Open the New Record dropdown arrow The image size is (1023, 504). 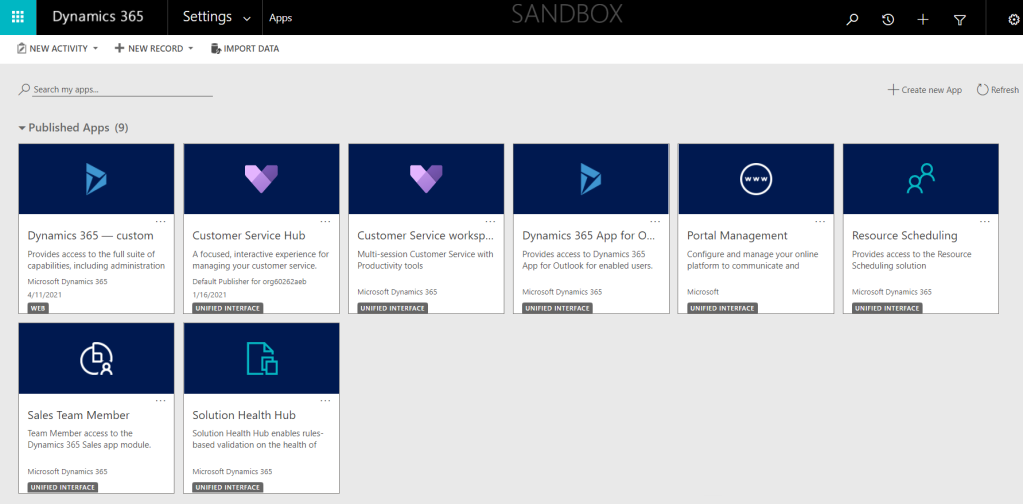point(191,49)
